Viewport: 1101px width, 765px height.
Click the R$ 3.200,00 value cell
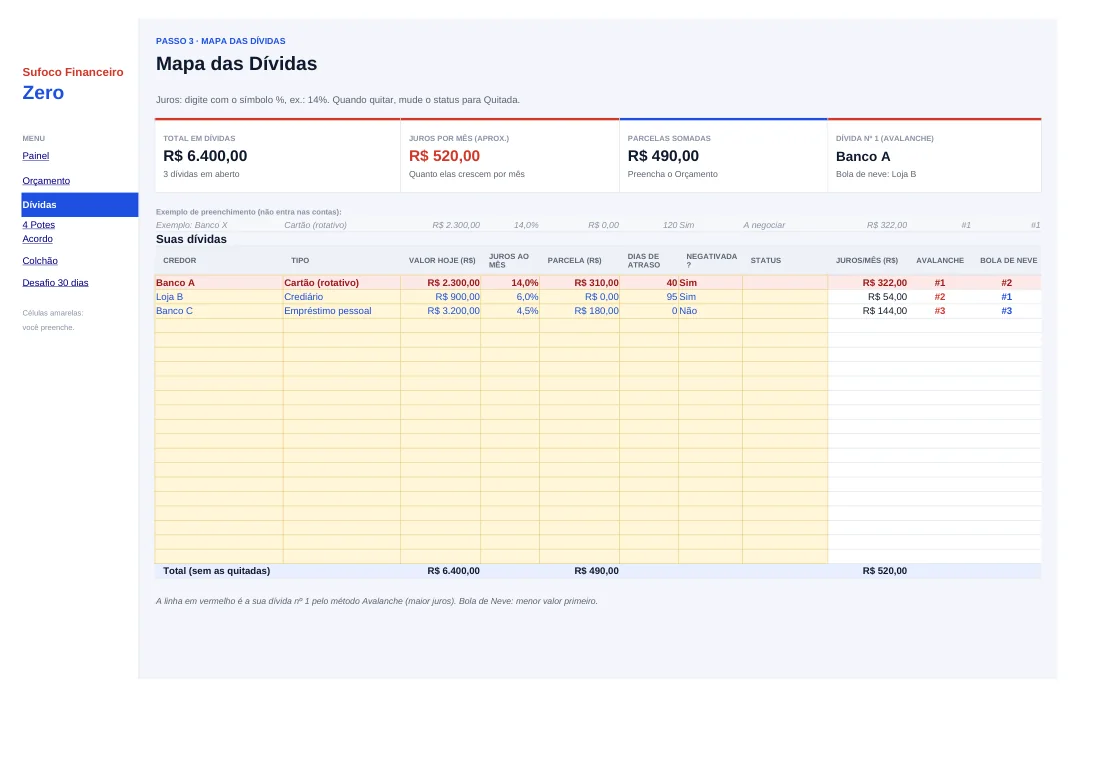click(x=440, y=310)
